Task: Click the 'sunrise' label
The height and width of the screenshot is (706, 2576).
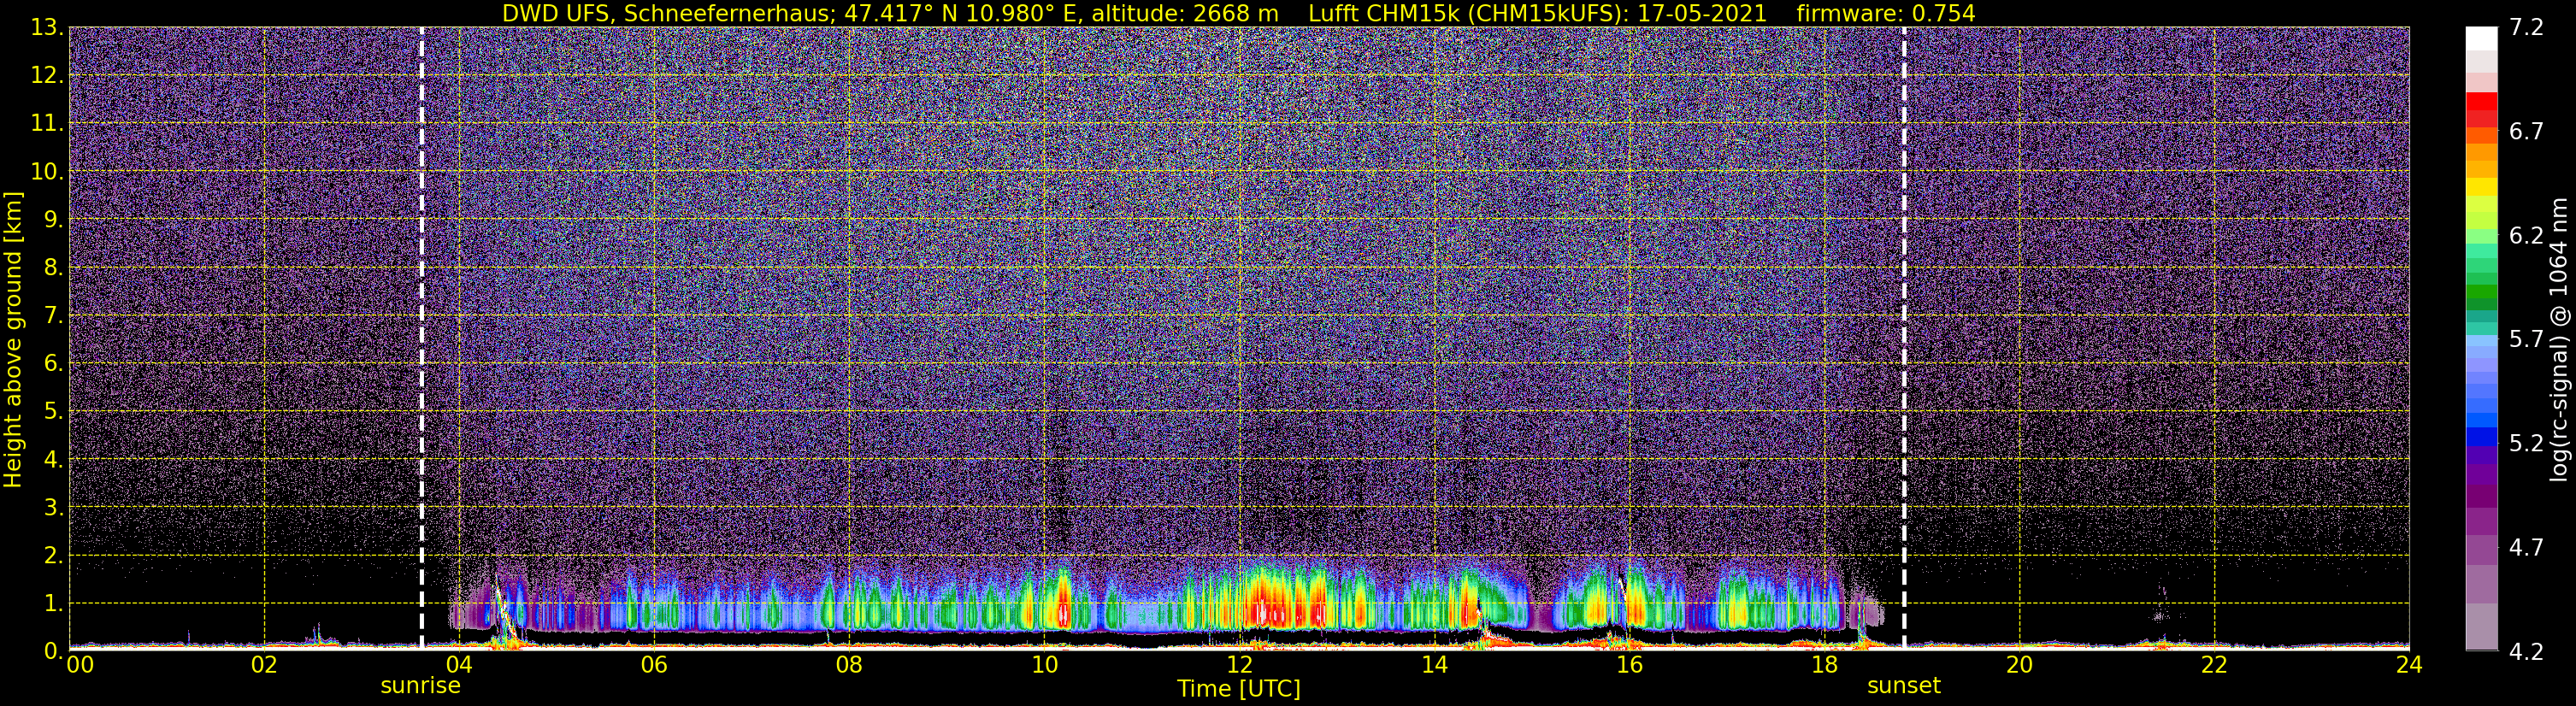Action: [x=420, y=686]
